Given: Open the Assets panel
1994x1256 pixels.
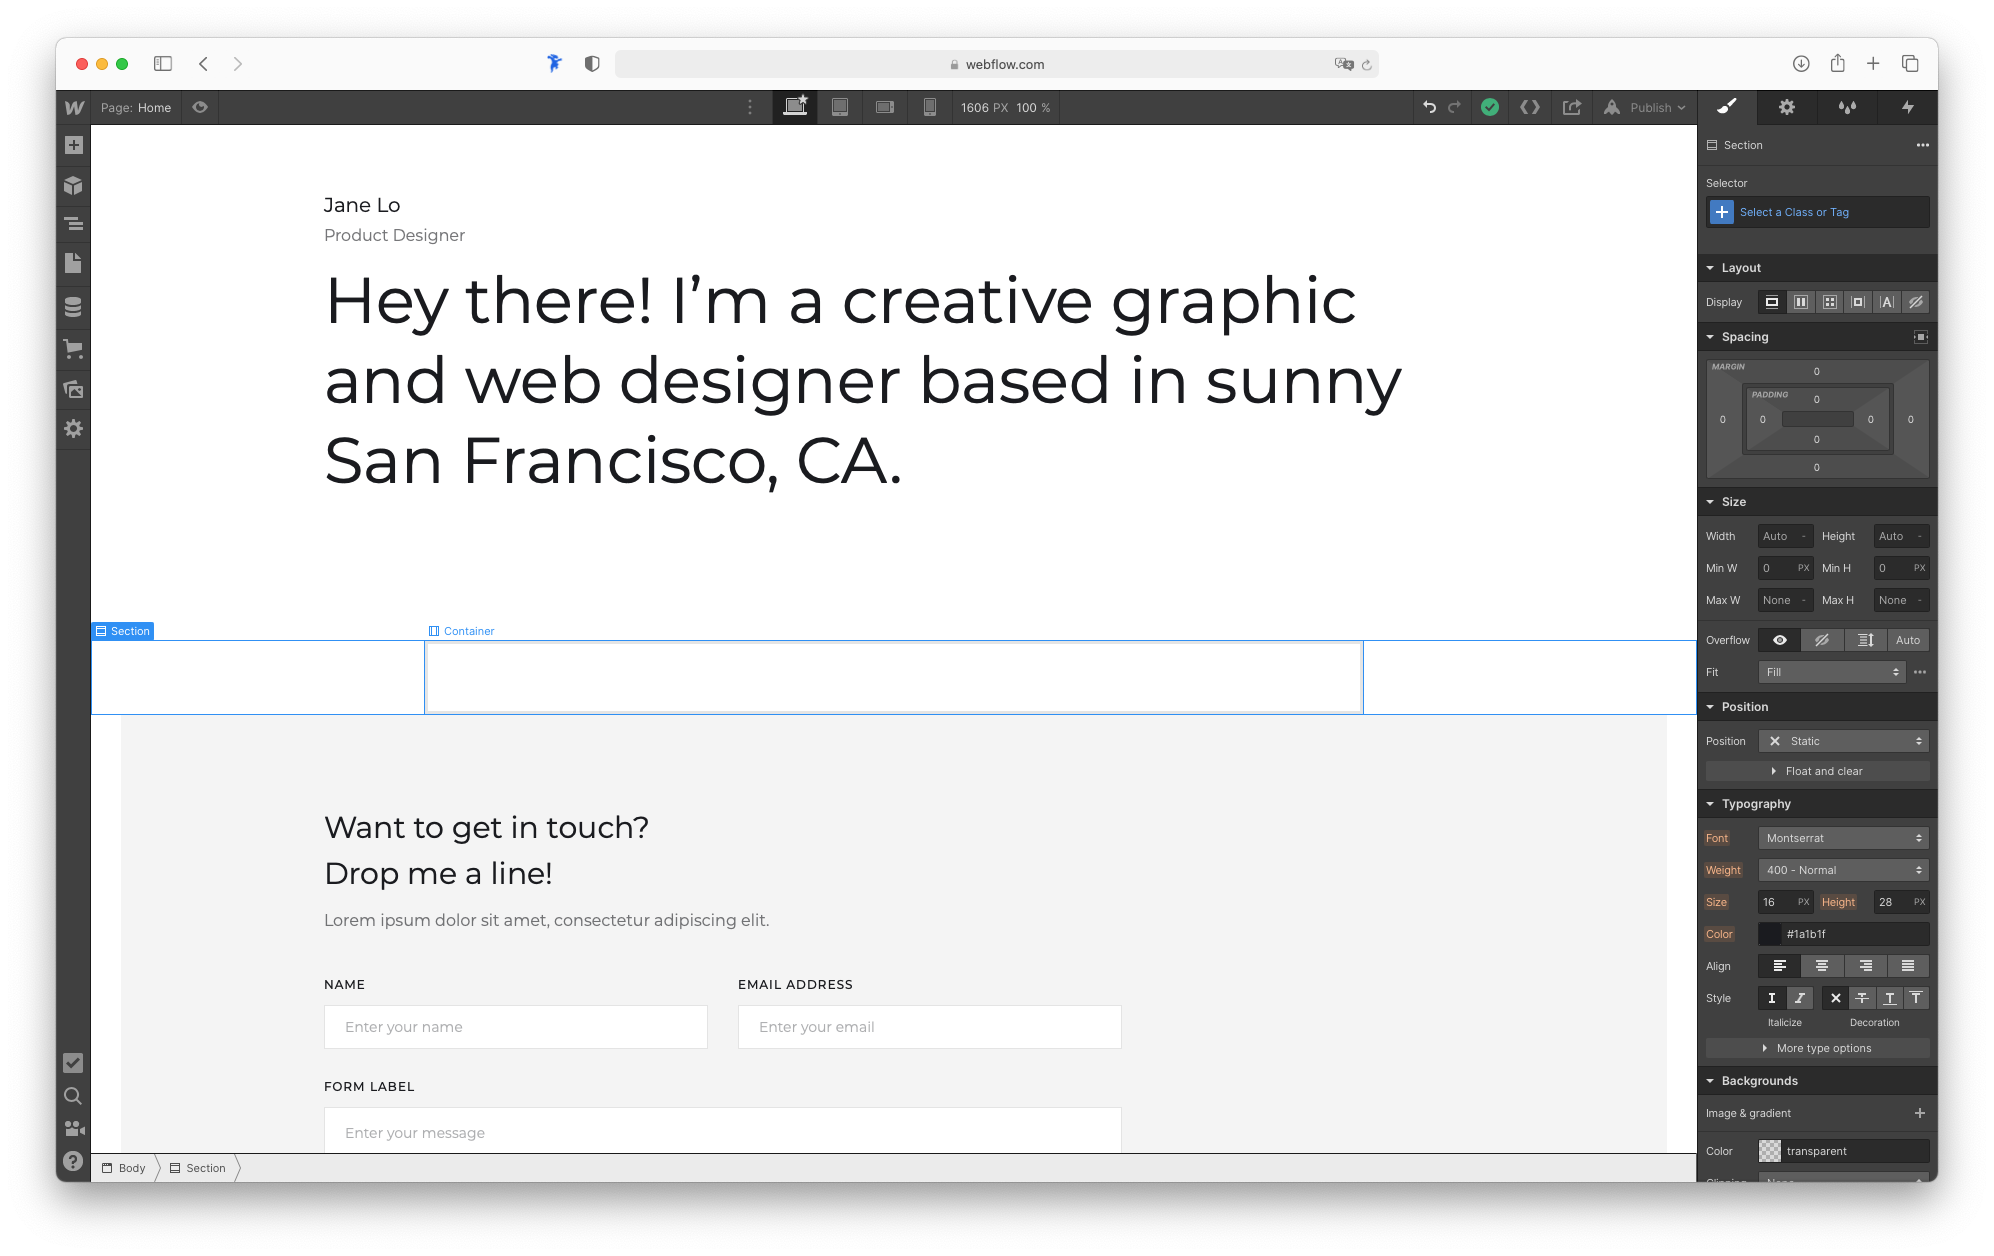Looking at the screenshot, I should [x=72, y=389].
